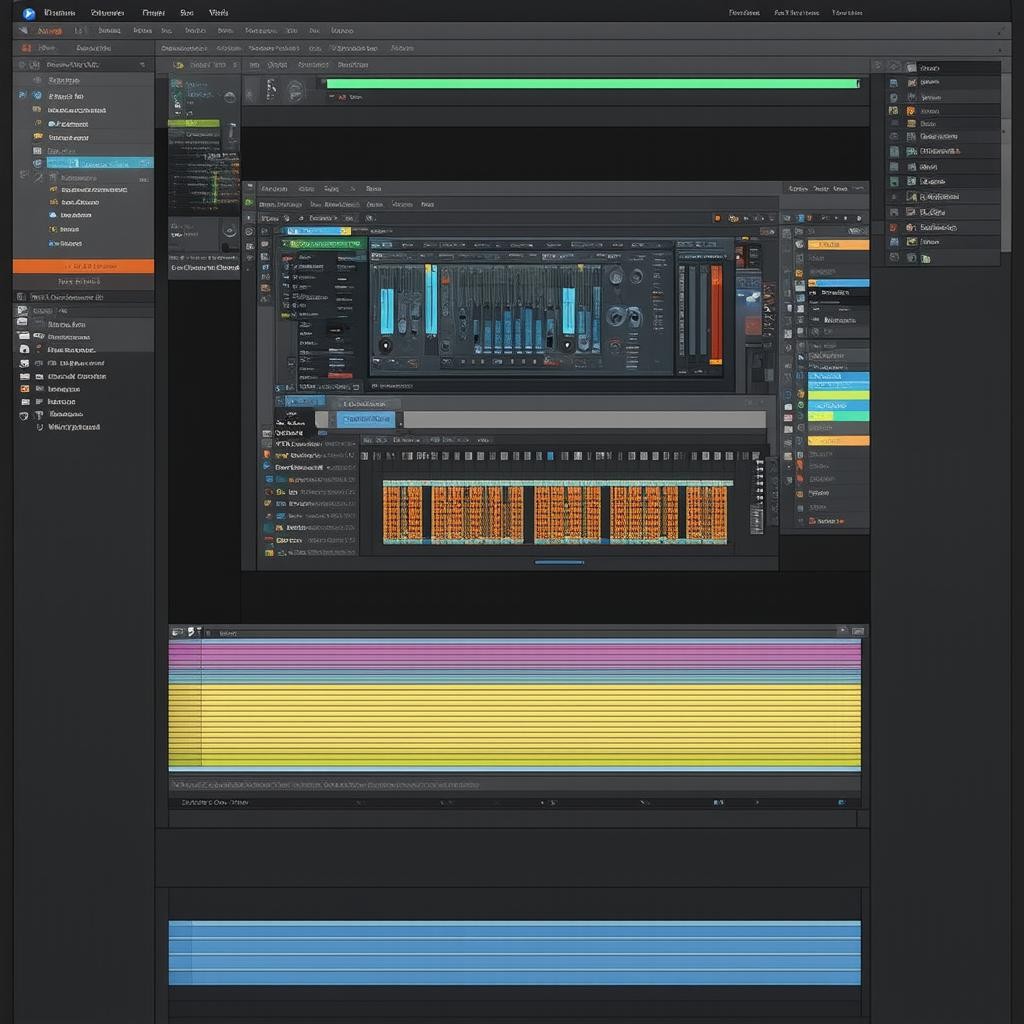Click the green progress bar at the top
This screenshot has width=1024, height=1024.
[x=591, y=84]
